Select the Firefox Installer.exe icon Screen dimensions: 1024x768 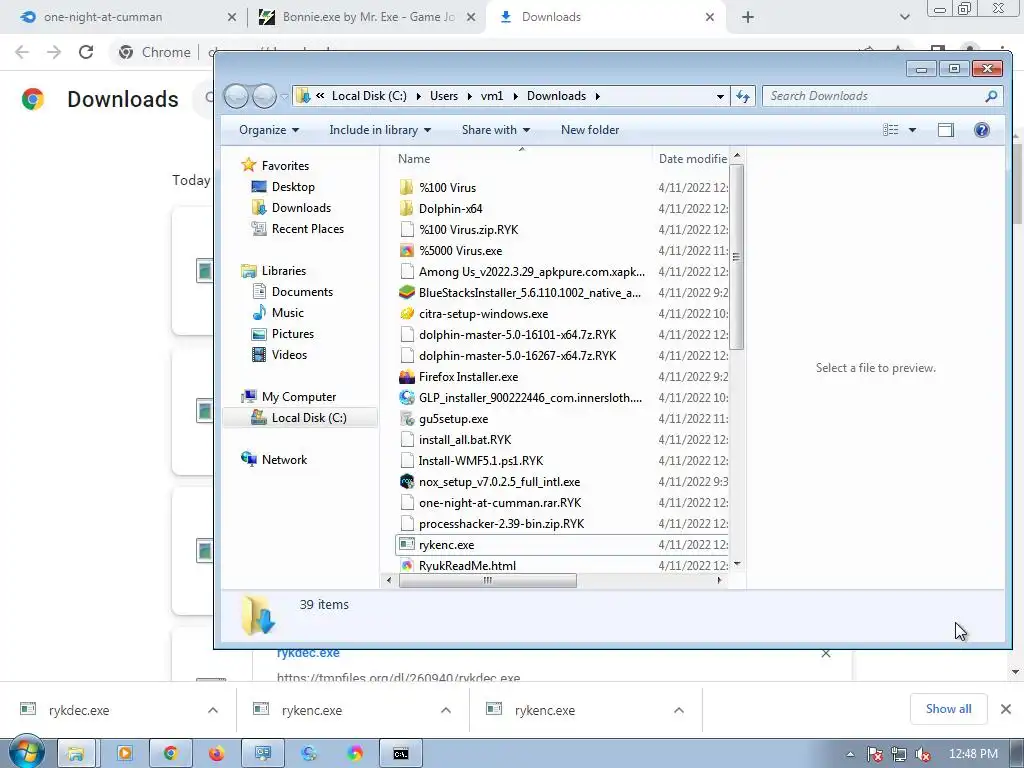(406, 377)
